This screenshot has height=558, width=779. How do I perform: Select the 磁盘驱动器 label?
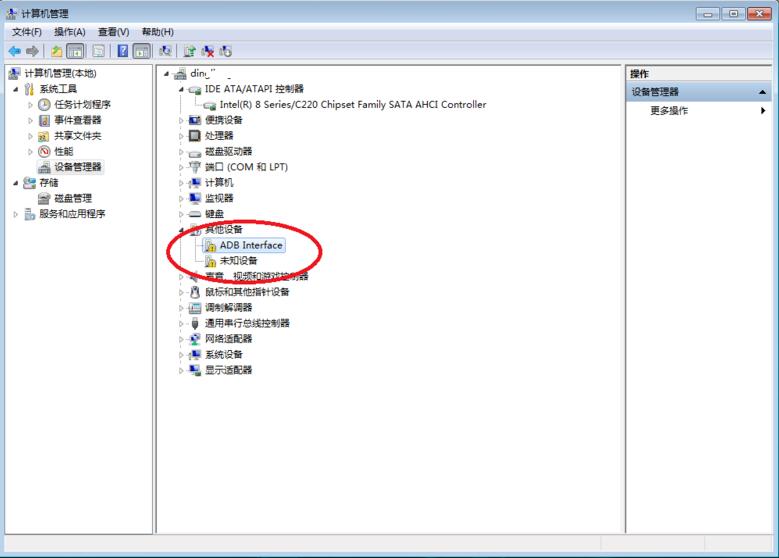tap(229, 152)
